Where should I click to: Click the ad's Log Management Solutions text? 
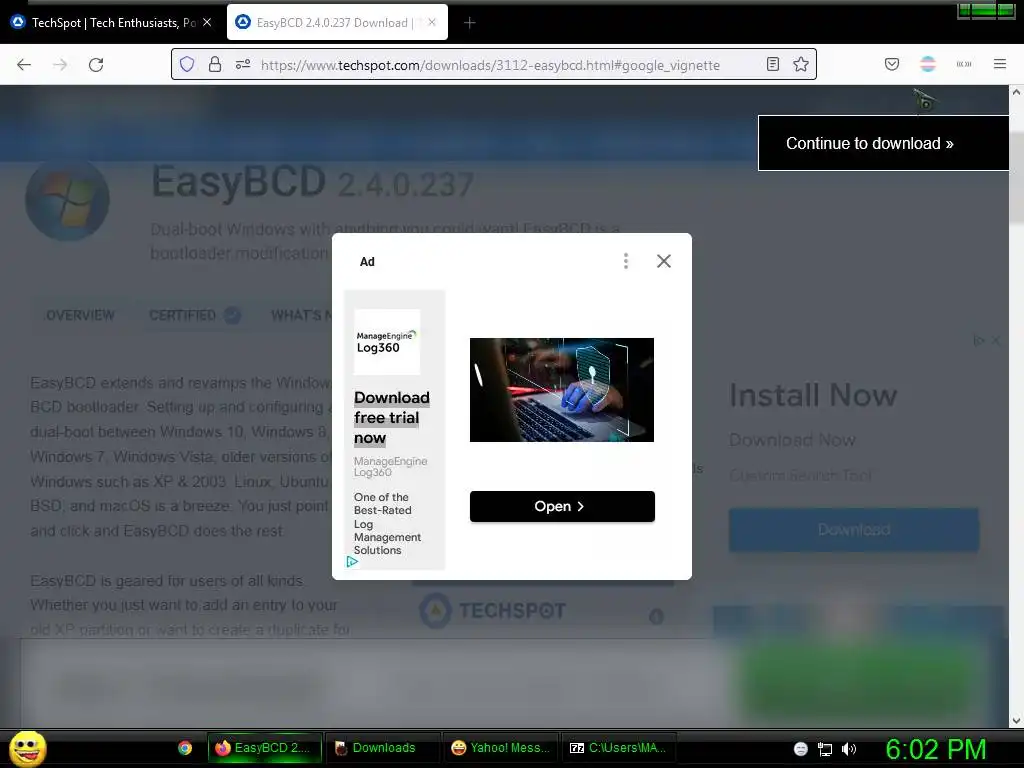(387, 524)
